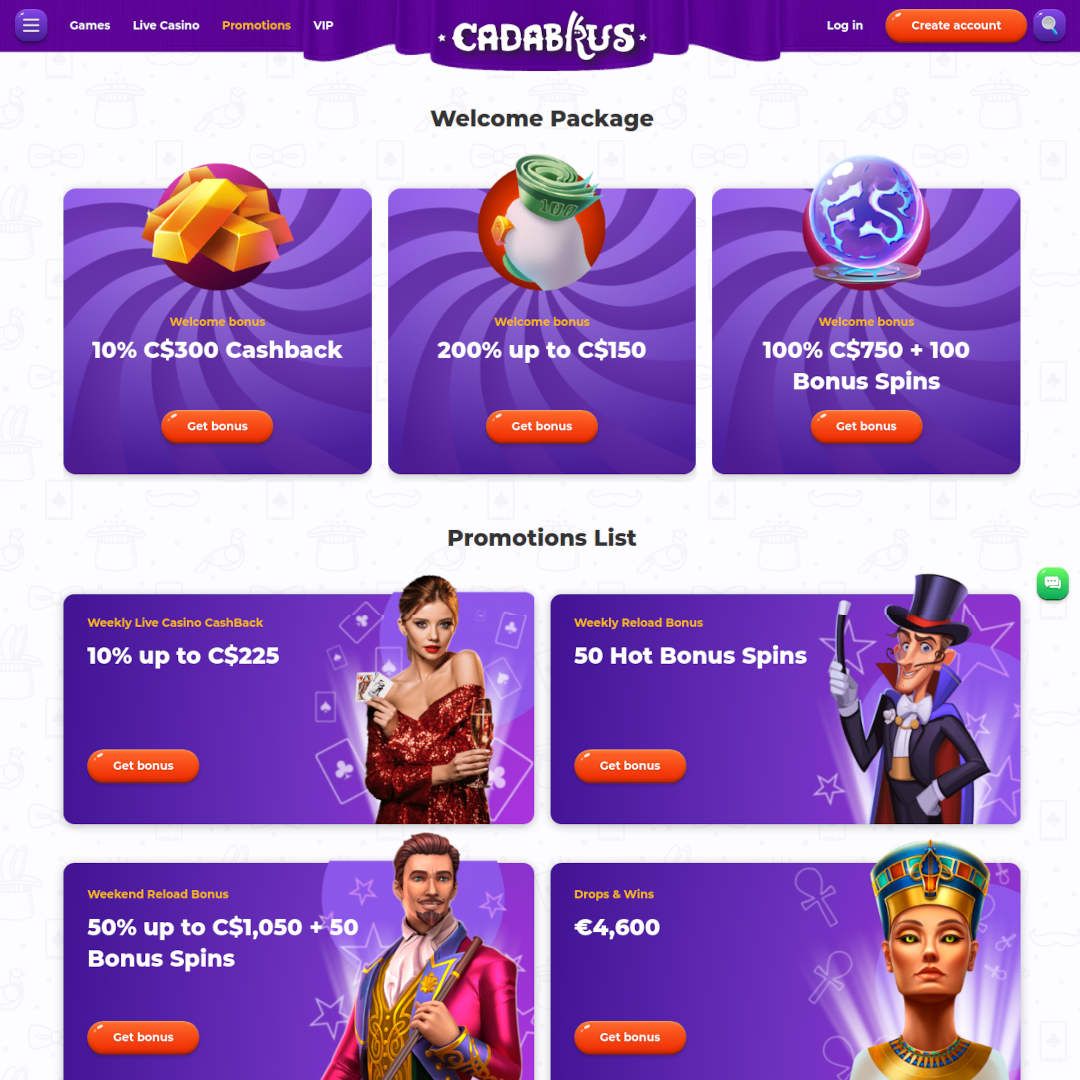
Task: Get the Drops & Wins bonus
Action: click(630, 1037)
